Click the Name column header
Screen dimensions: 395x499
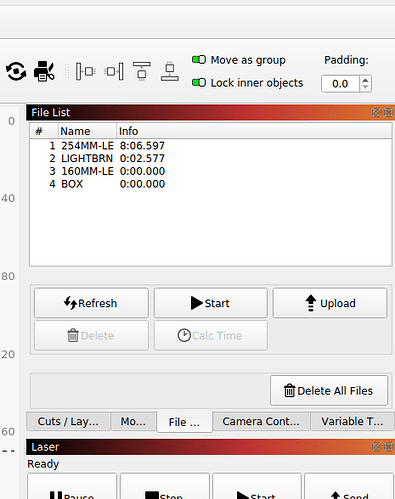(87, 131)
